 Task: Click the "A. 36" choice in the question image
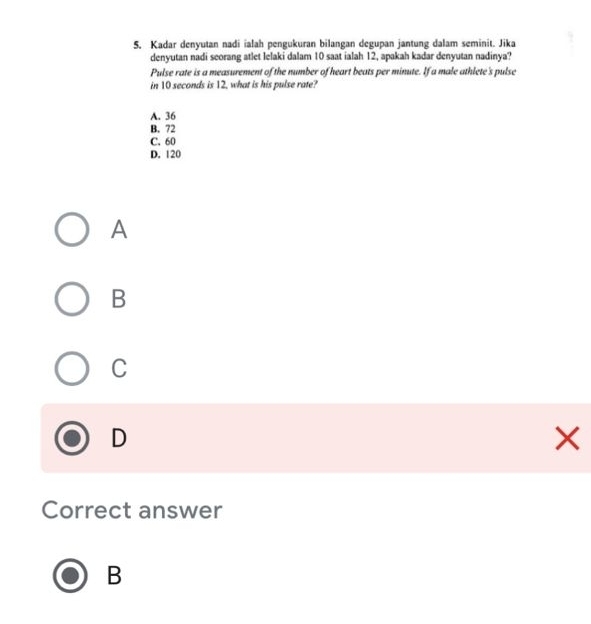[x=163, y=116]
